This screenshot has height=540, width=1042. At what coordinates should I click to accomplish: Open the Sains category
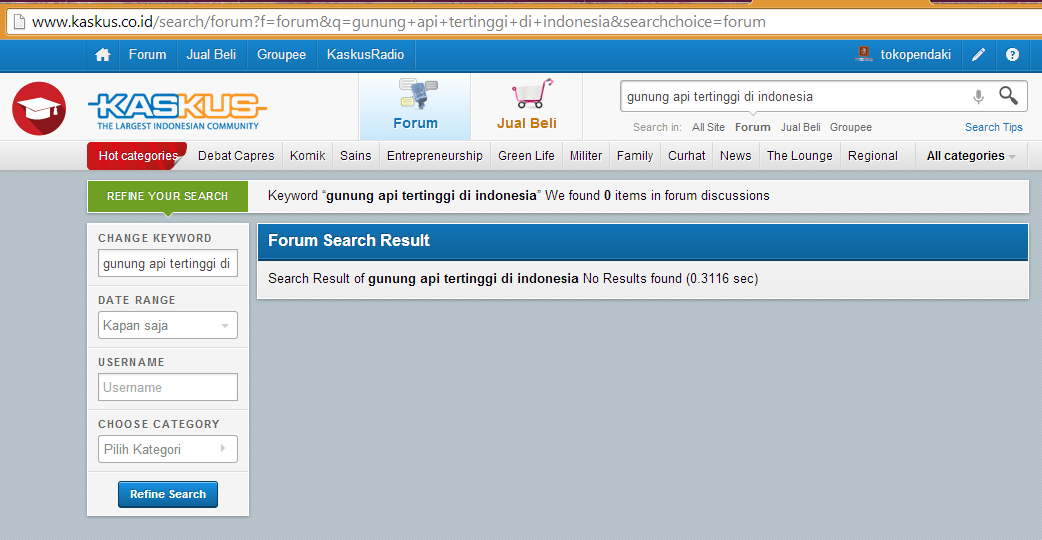click(356, 155)
